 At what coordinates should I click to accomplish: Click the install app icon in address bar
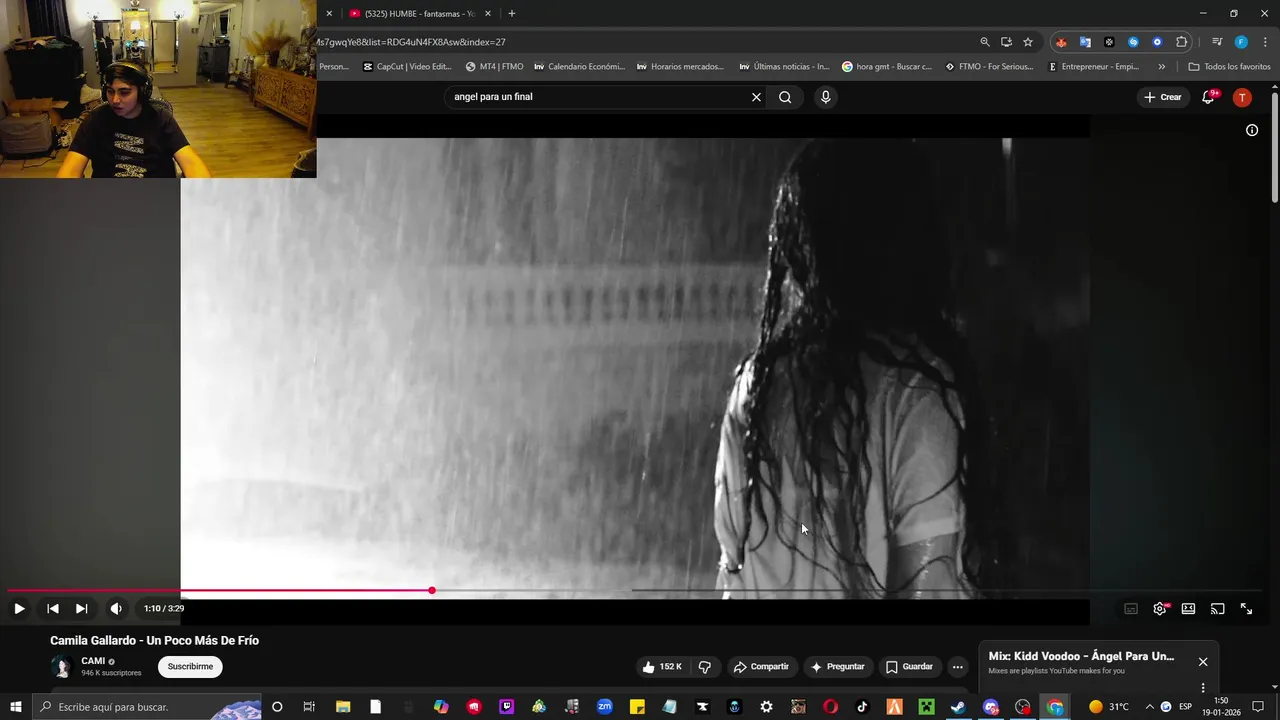[x=1006, y=42]
